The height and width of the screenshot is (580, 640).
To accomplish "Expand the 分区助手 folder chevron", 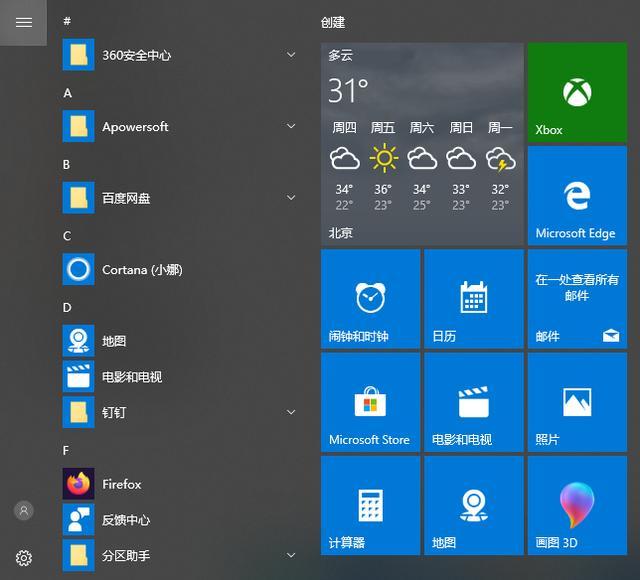I will pos(291,555).
